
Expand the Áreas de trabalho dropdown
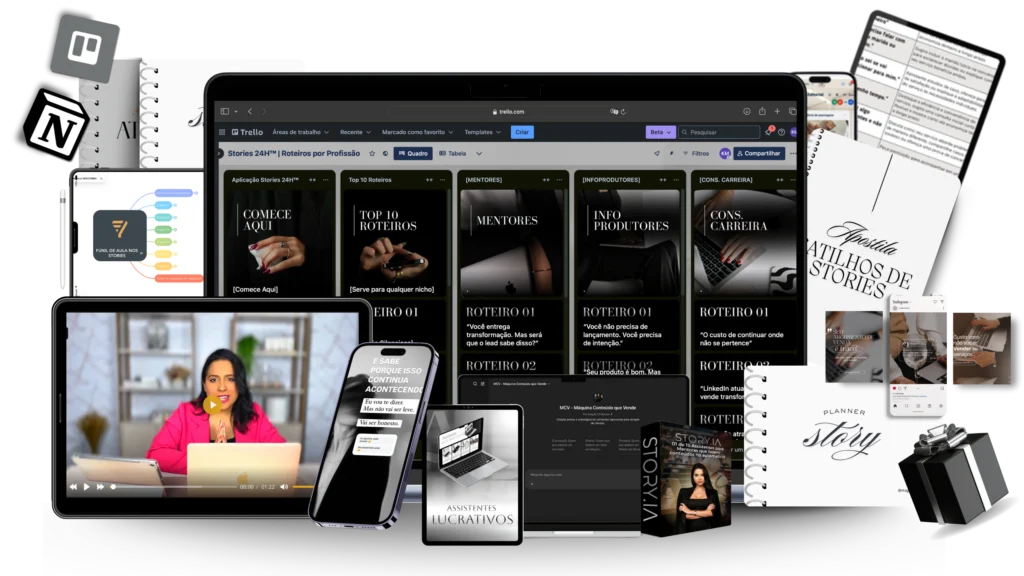pyautogui.click(x=301, y=132)
